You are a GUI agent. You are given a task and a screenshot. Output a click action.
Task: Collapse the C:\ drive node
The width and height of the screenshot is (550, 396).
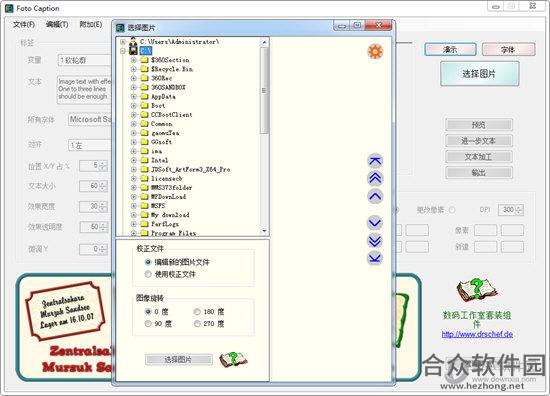(x=123, y=51)
